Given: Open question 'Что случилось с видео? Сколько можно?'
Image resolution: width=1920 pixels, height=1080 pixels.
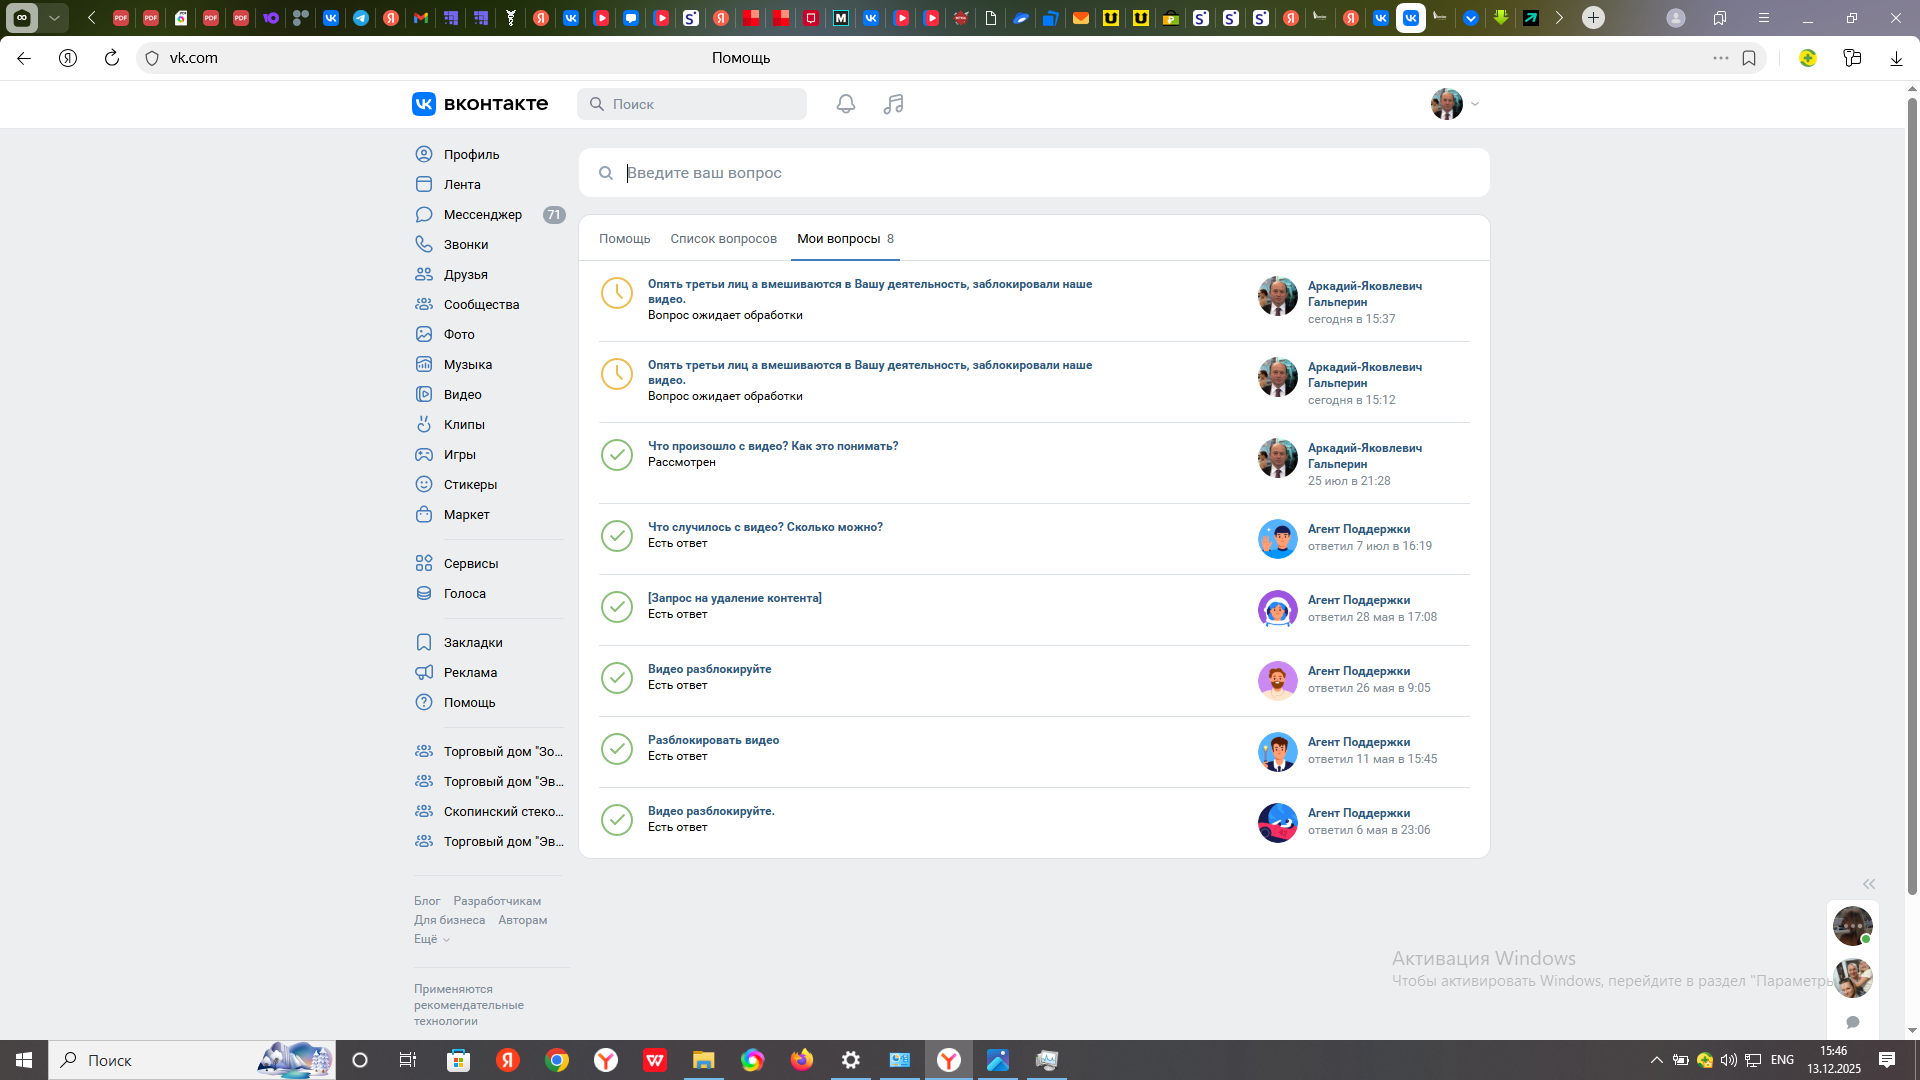Looking at the screenshot, I should tap(765, 527).
